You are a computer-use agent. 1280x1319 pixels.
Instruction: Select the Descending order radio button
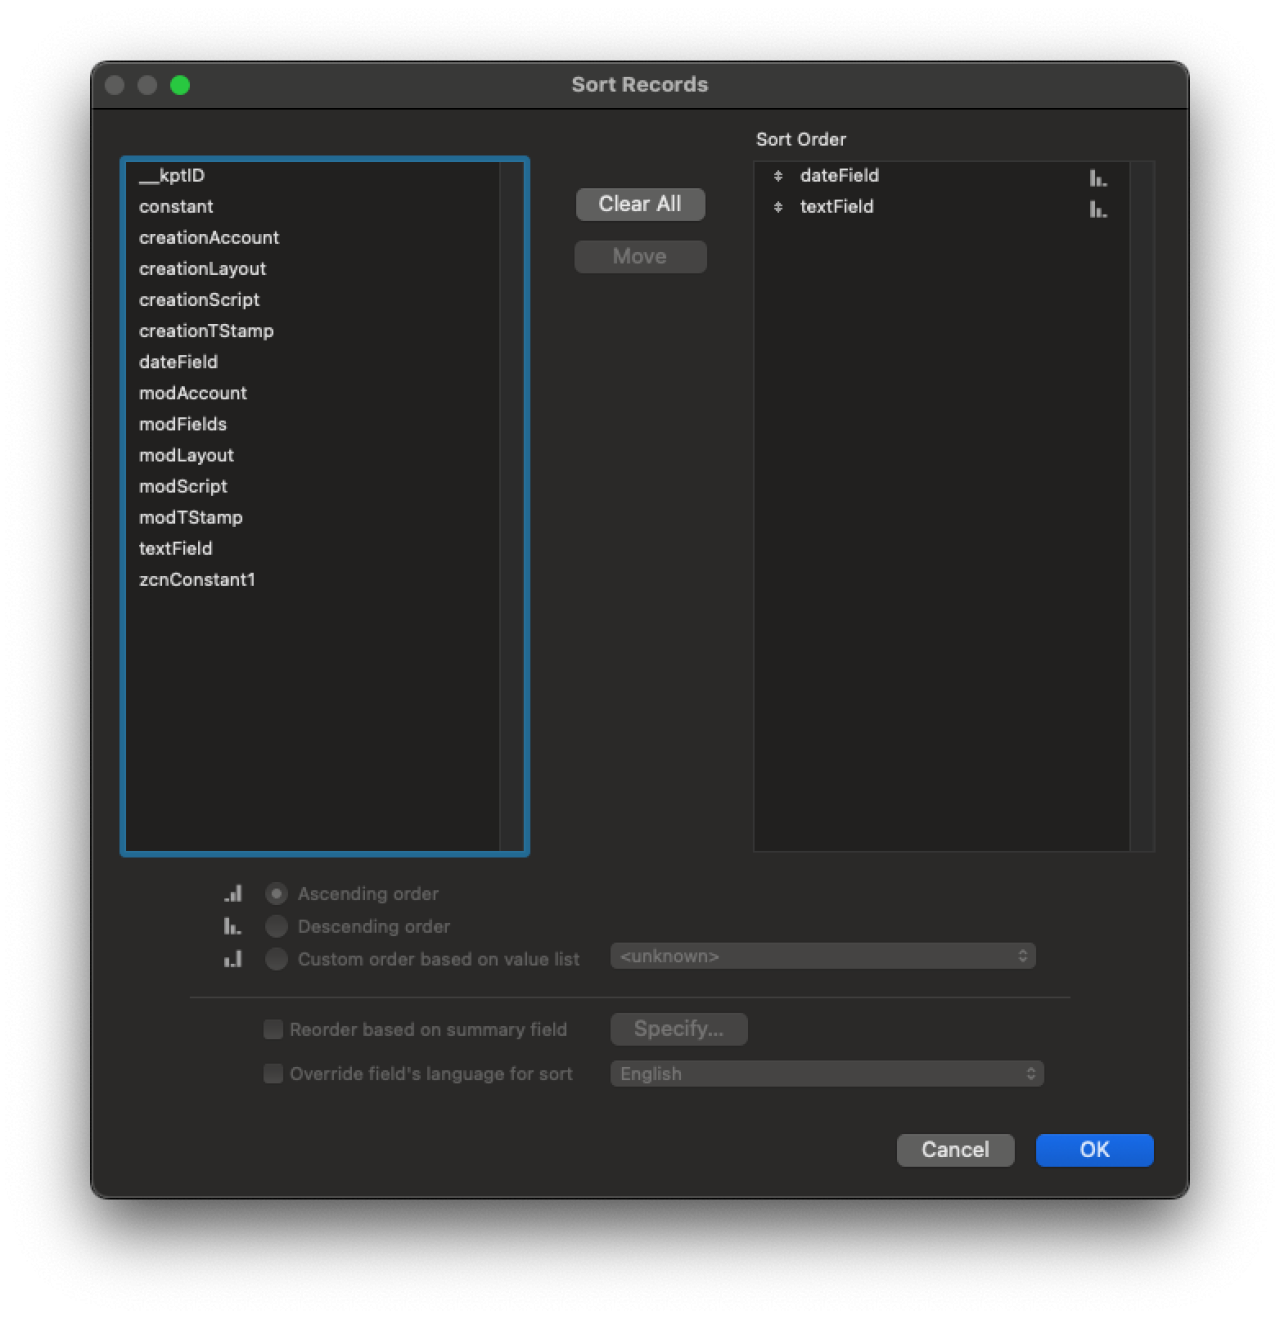click(x=276, y=926)
